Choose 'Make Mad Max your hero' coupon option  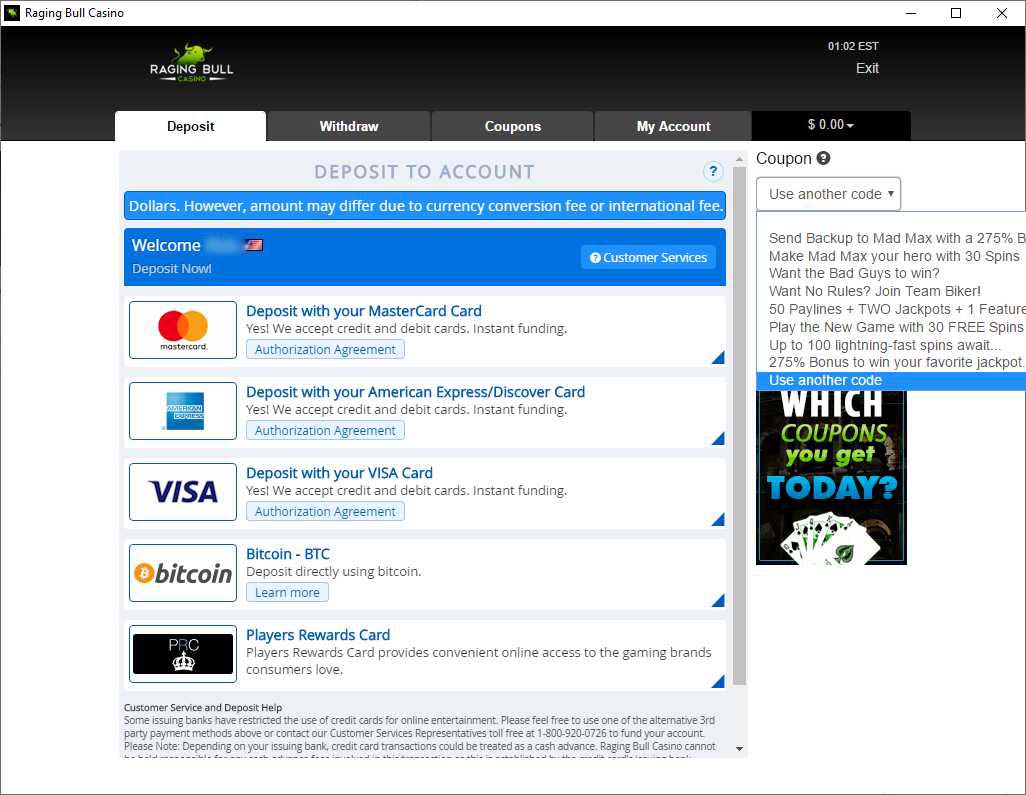pos(891,256)
